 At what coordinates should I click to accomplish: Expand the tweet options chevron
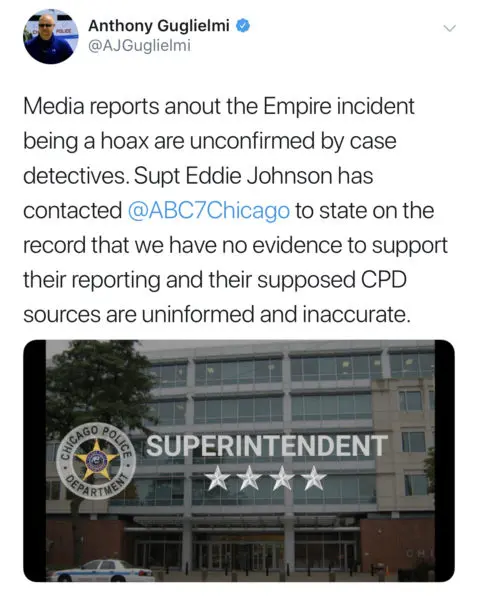pyautogui.click(x=449, y=28)
